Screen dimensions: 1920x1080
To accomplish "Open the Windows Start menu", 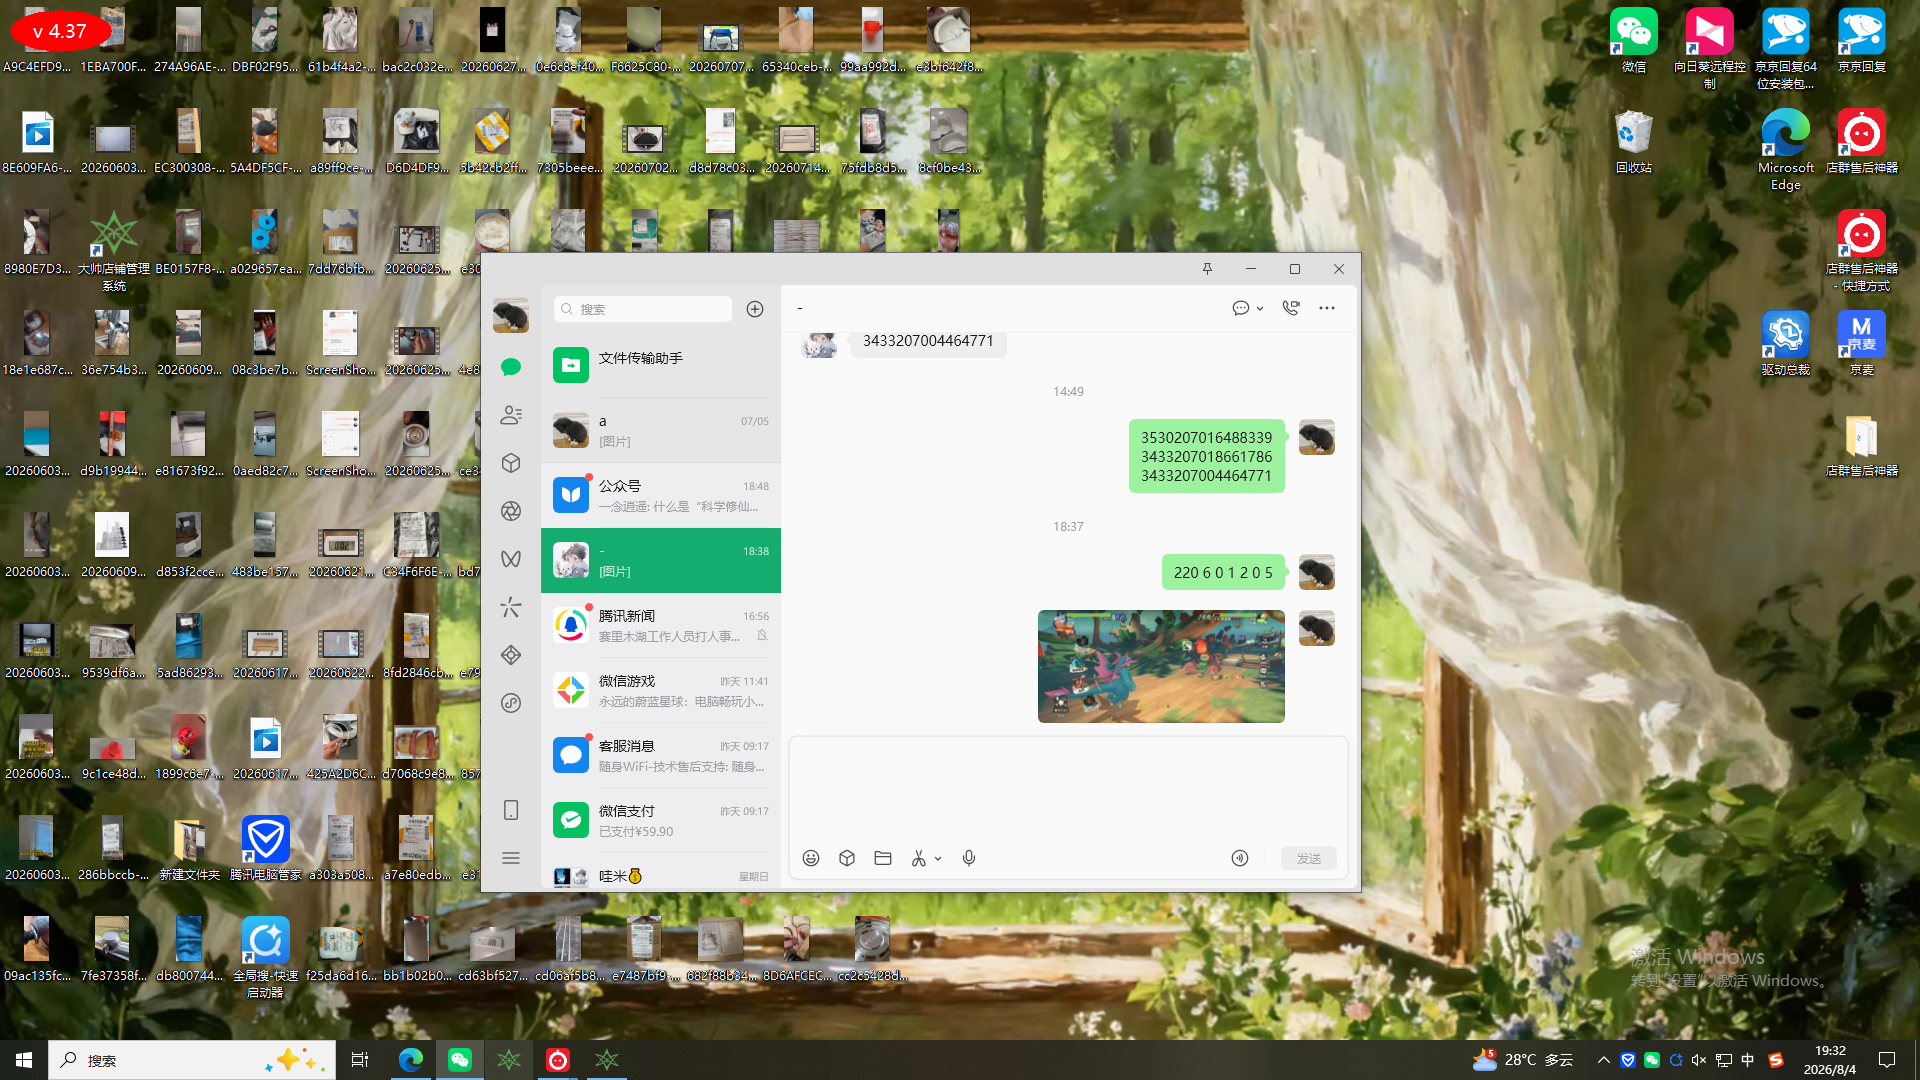I will pos(24,1060).
